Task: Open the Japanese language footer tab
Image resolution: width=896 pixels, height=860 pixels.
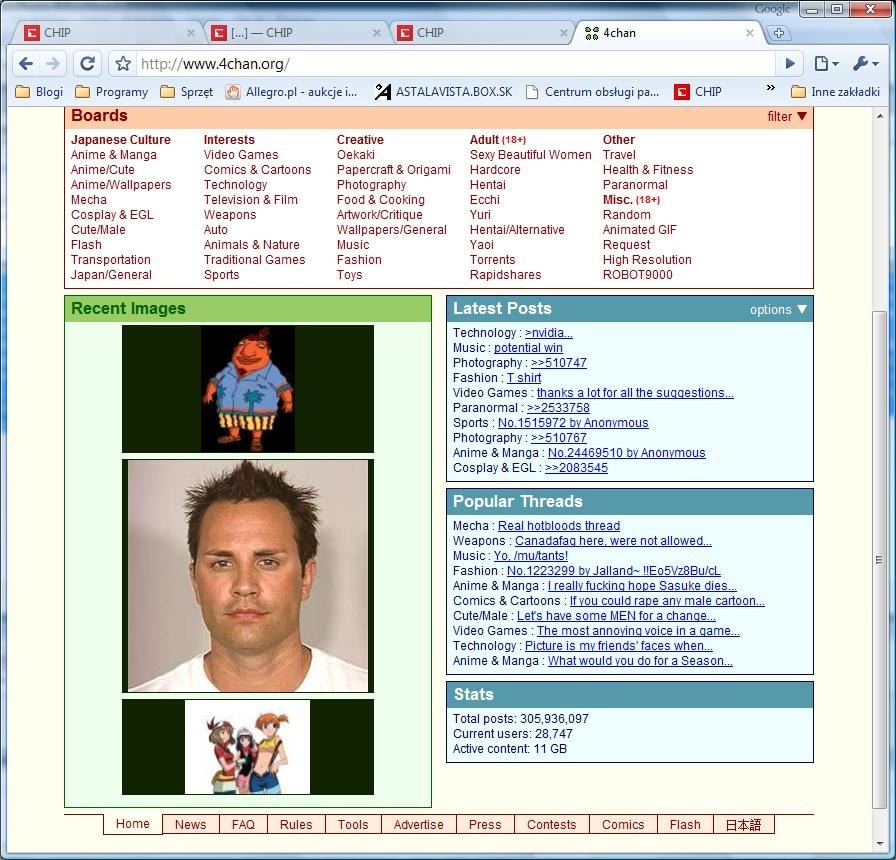Action: click(743, 825)
